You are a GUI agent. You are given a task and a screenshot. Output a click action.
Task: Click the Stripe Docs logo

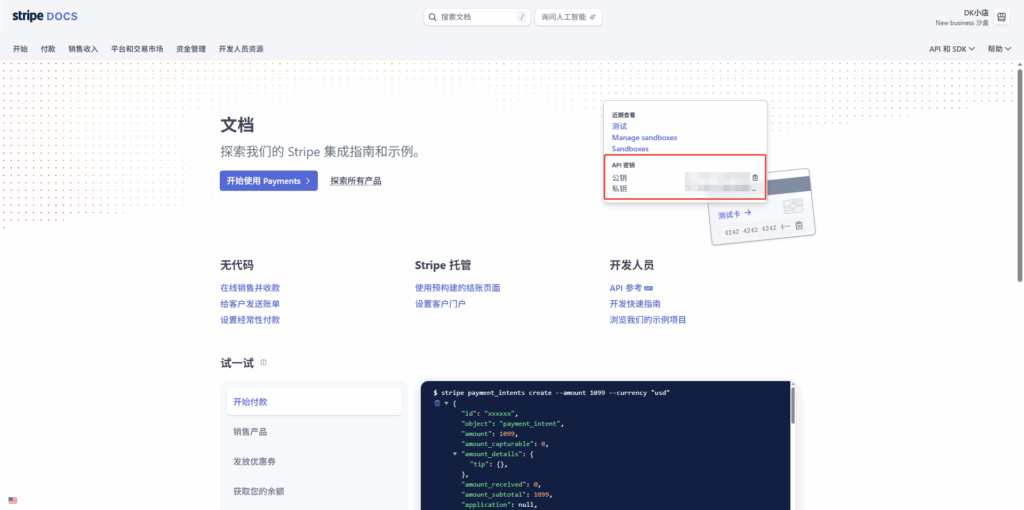pos(45,17)
